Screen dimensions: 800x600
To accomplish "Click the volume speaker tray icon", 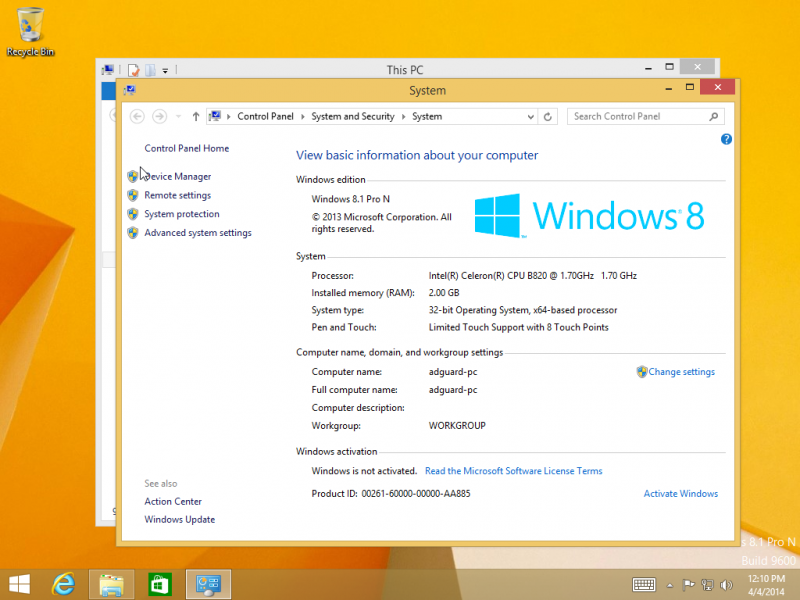I will (726, 585).
